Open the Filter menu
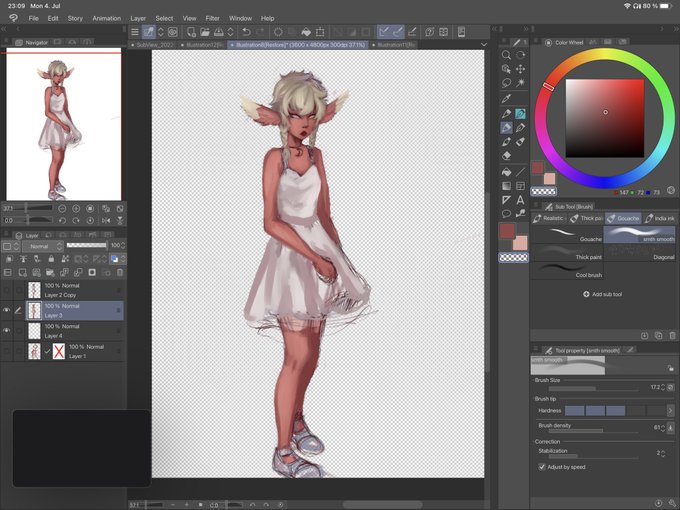Image resolution: width=680 pixels, height=510 pixels. pyautogui.click(x=213, y=18)
